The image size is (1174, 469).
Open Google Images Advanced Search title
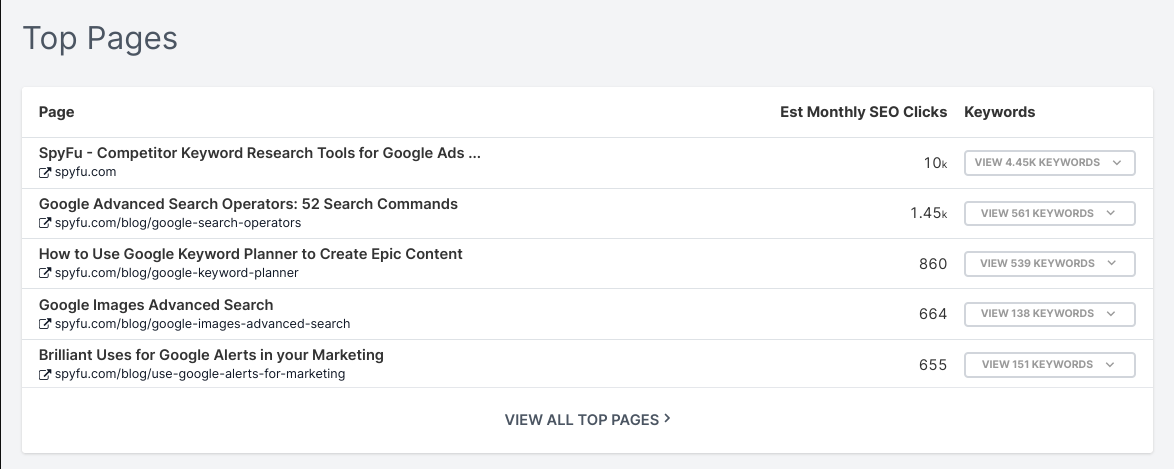tap(156, 305)
